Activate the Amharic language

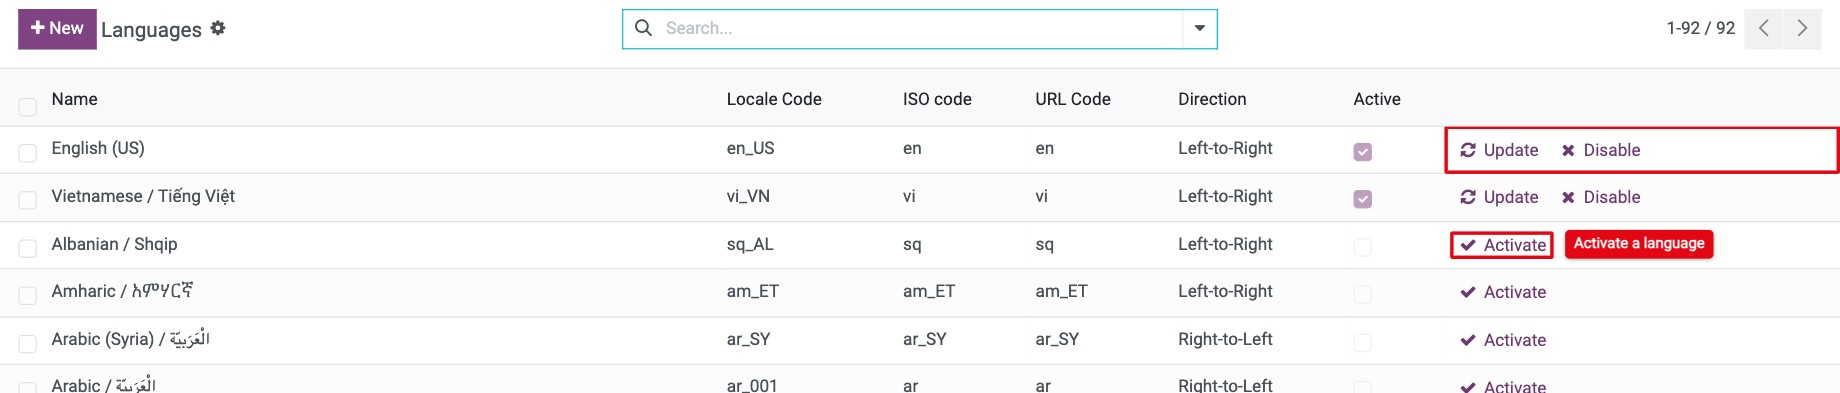[x=1503, y=292]
